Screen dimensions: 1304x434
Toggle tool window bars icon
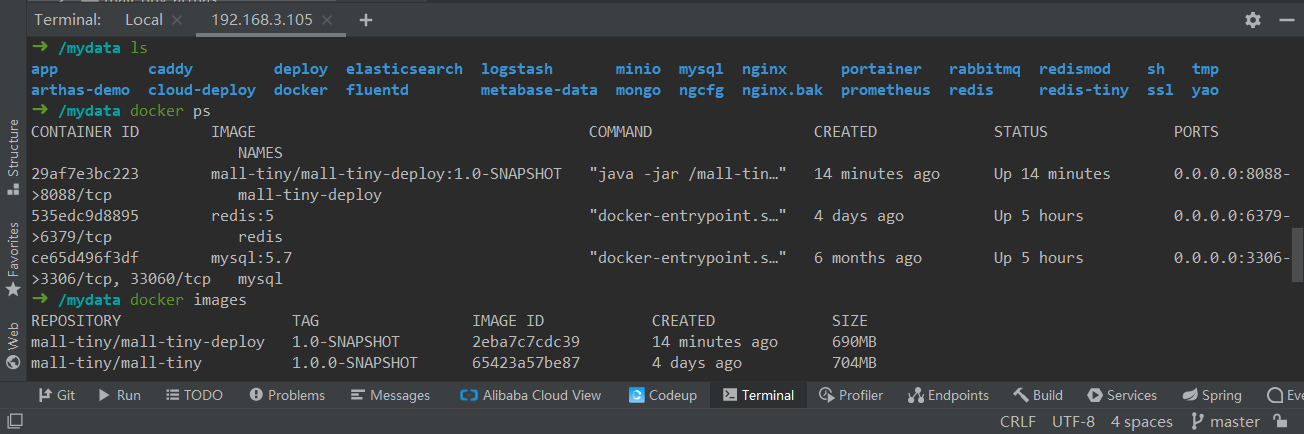click(x=13, y=423)
